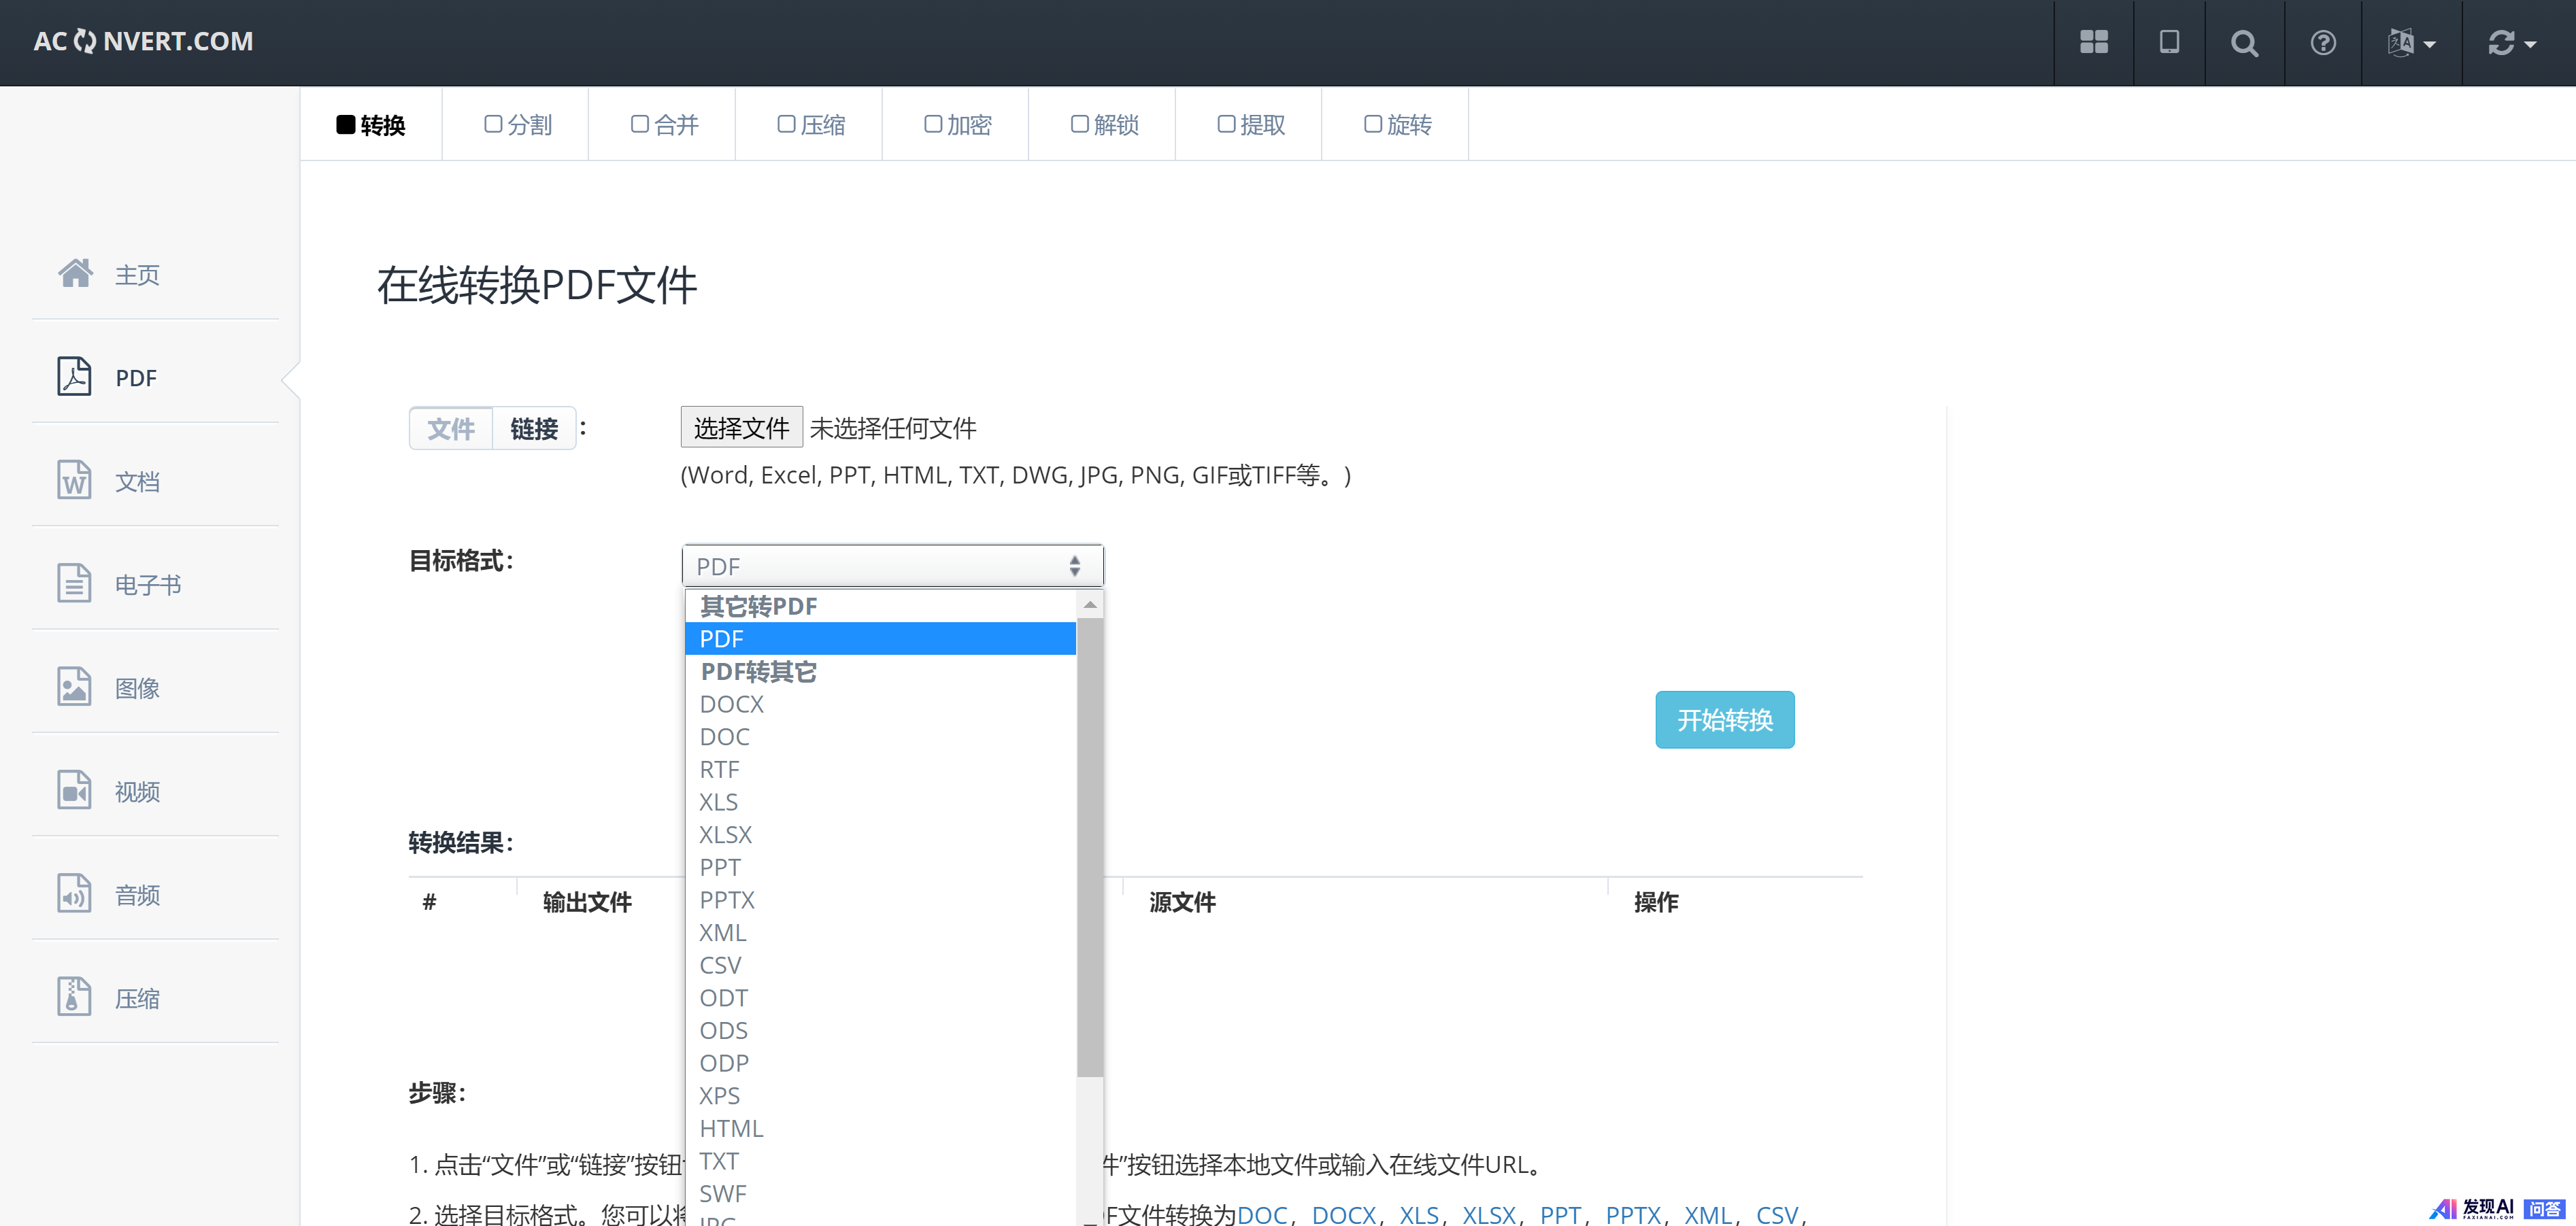This screenshot has width=2576, height=1226.
Task: Click the tablet device icon in header
Action: pyautogui.click(x=2169, y=42)
